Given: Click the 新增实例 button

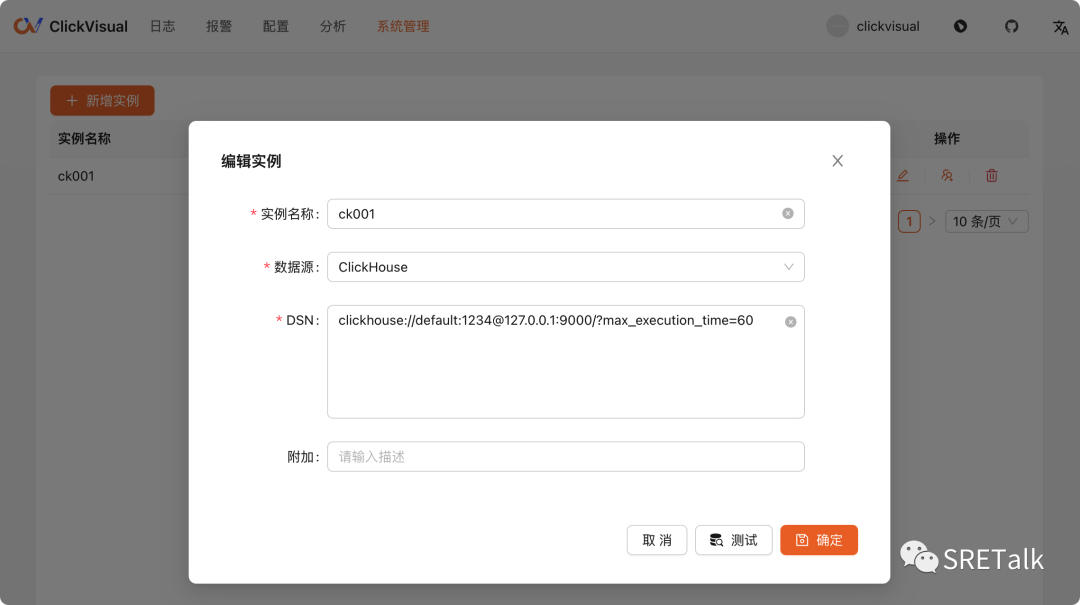Looking at the screenshot, I should point(102,101).
